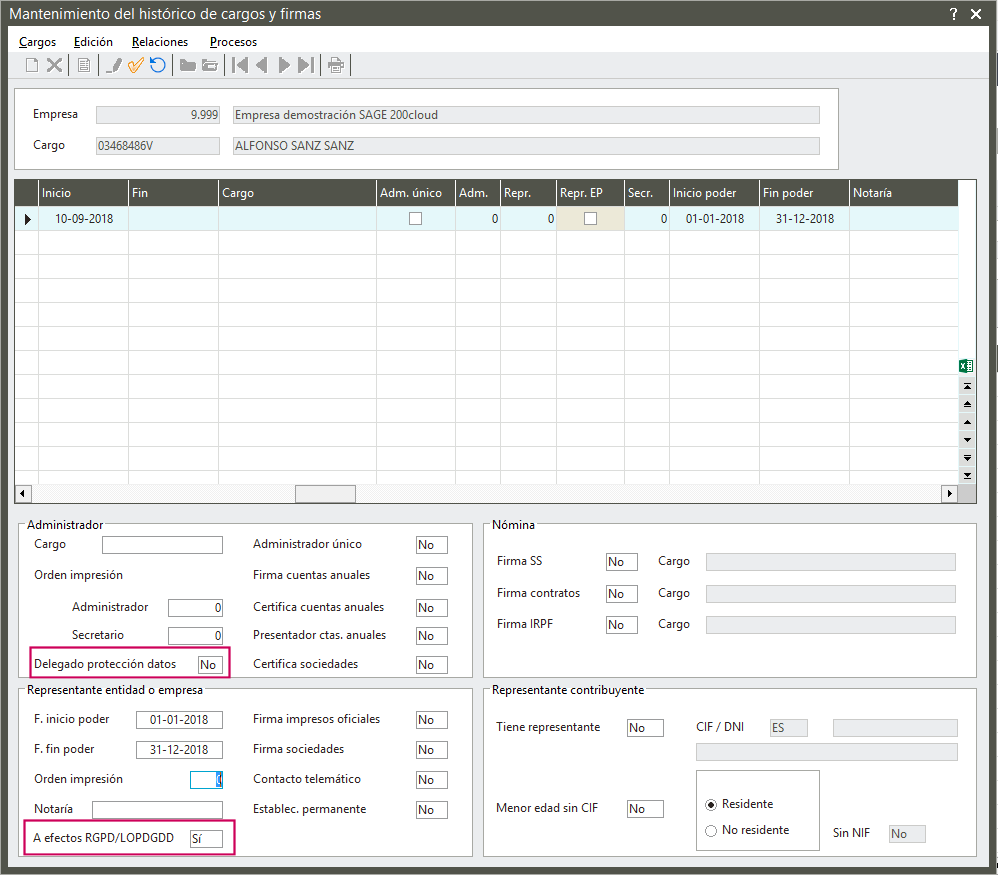Jump to grid top with top-most arrow button
Viewport: 998px width, 875px height.
(966, 386)
